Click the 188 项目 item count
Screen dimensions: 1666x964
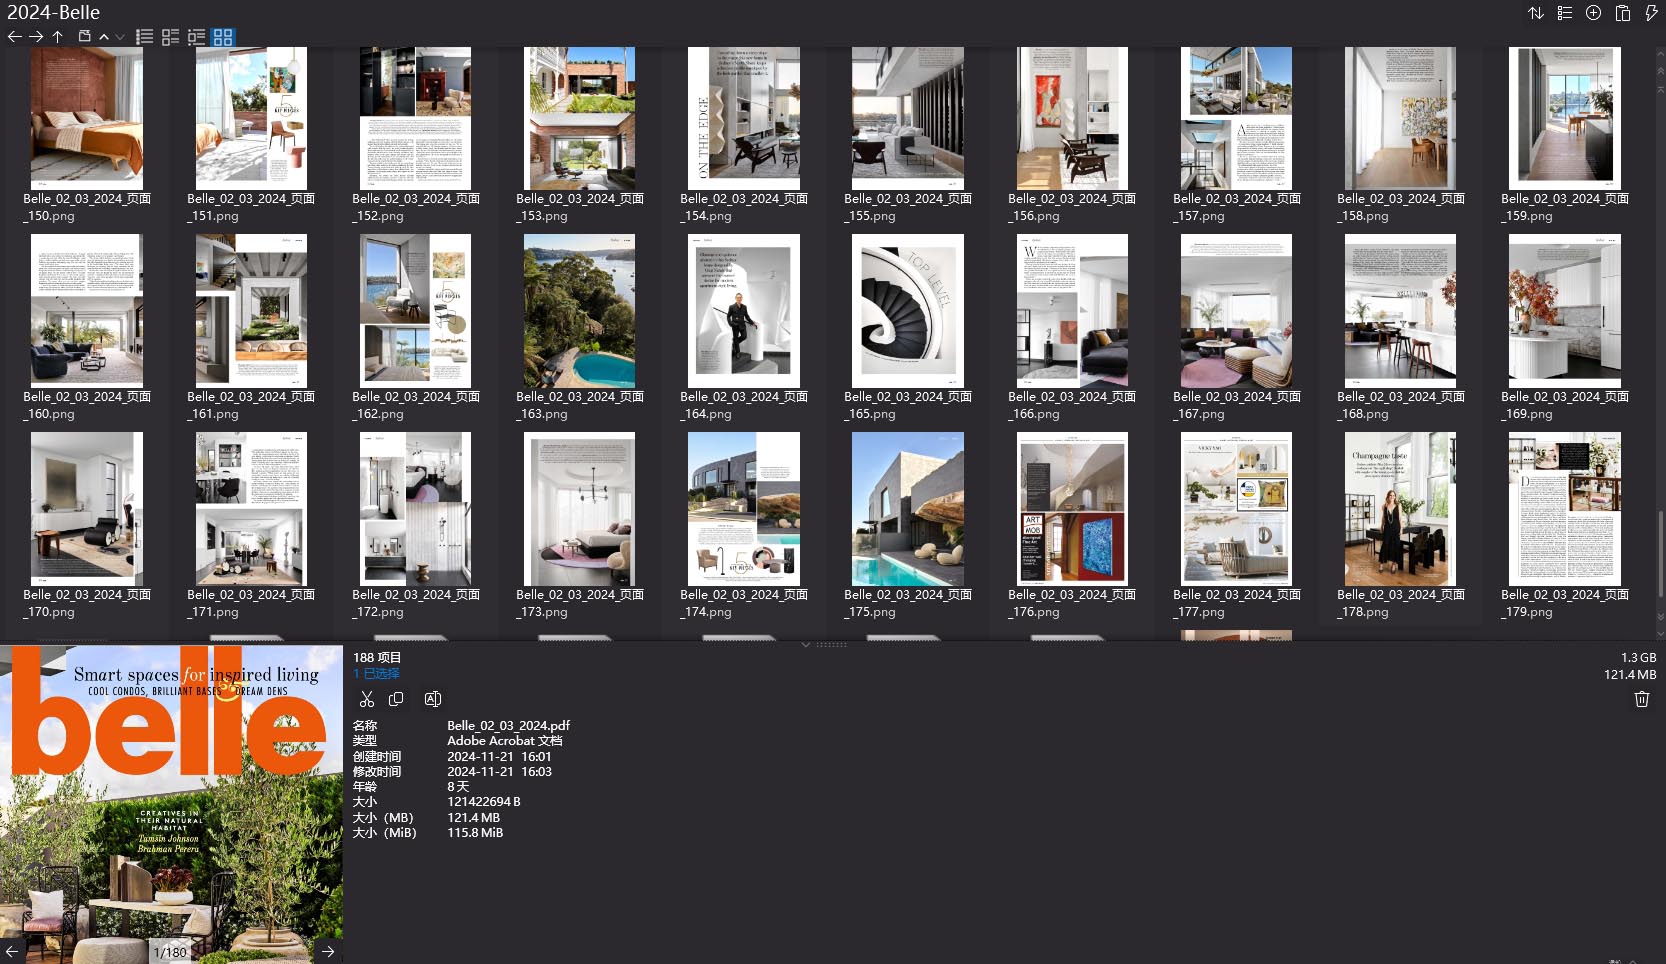click(x=376, y=658)
